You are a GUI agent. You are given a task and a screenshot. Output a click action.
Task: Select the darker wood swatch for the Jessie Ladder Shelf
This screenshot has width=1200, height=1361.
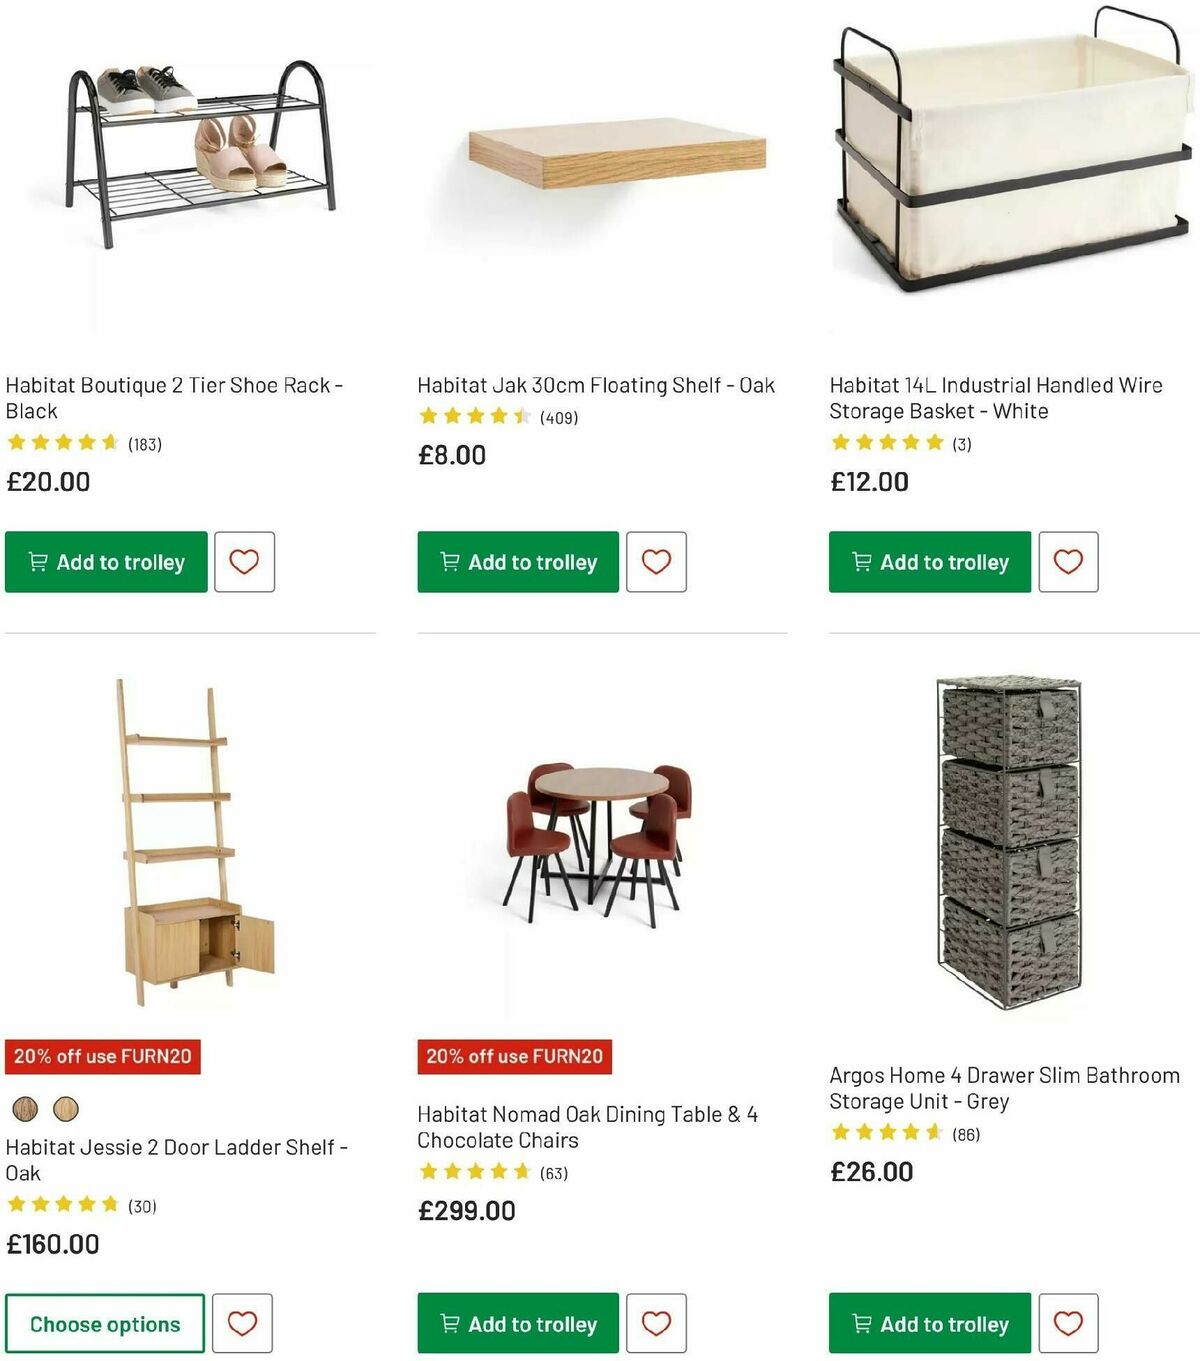24,1109
